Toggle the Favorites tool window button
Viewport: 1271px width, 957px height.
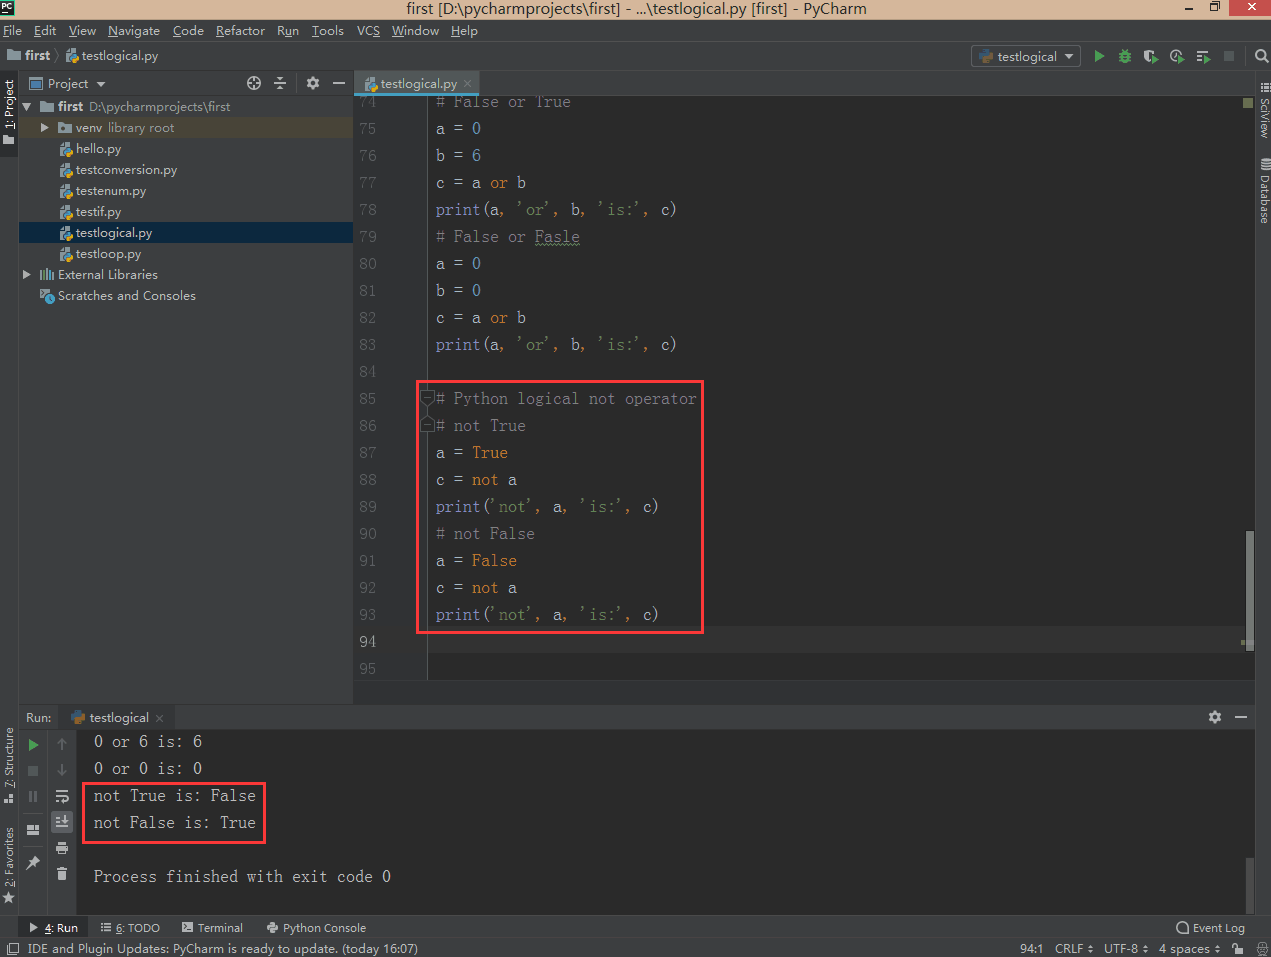[9, 865]
